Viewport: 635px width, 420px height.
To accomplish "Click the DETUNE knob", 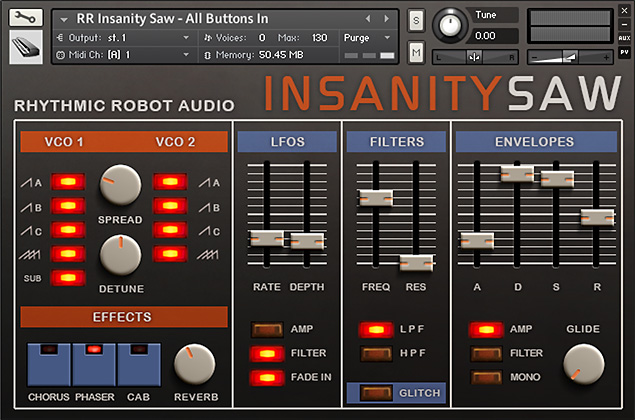I will (x=120, y=255).
